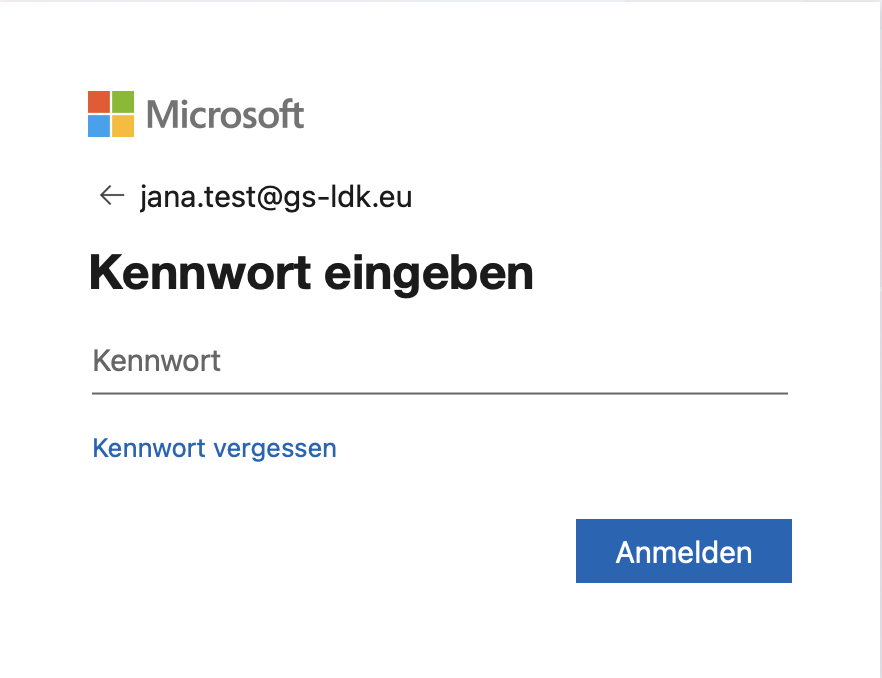Open the Kennwort vergessen link
Viewport: 882px width, 678px height.
[214, 448]
